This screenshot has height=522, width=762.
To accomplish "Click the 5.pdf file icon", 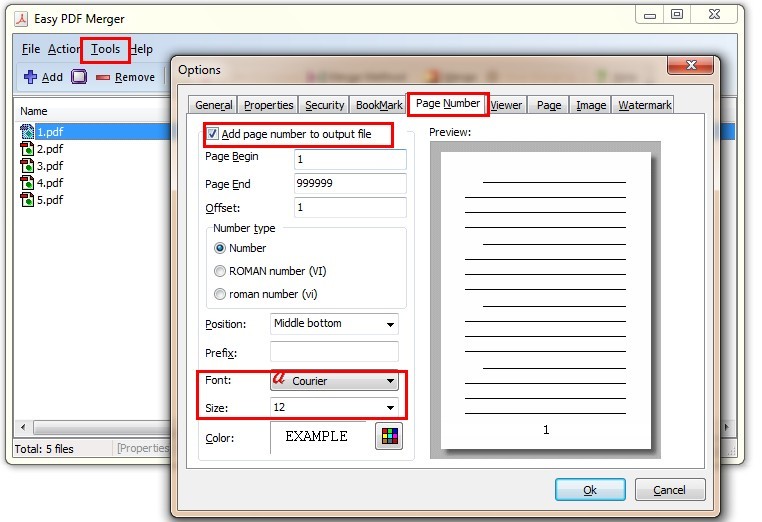I will click(x=27, y=200).
